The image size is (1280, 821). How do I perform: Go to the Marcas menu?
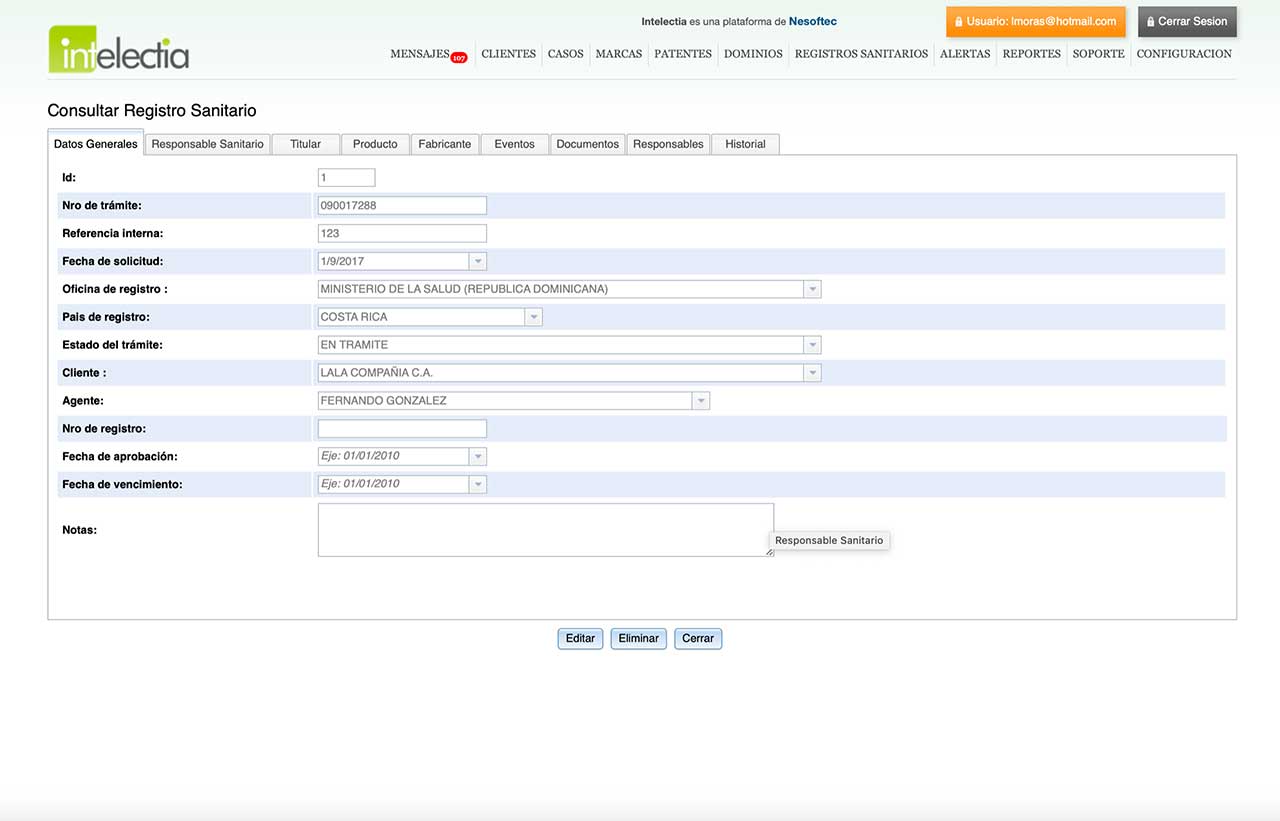click(x=618, y=54)
